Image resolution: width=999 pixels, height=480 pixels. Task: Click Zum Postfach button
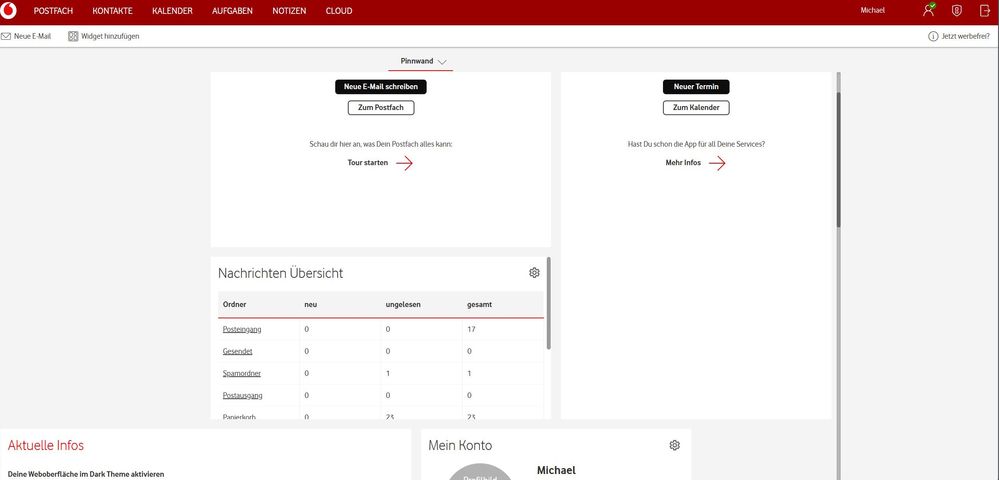tap(381, 108)
